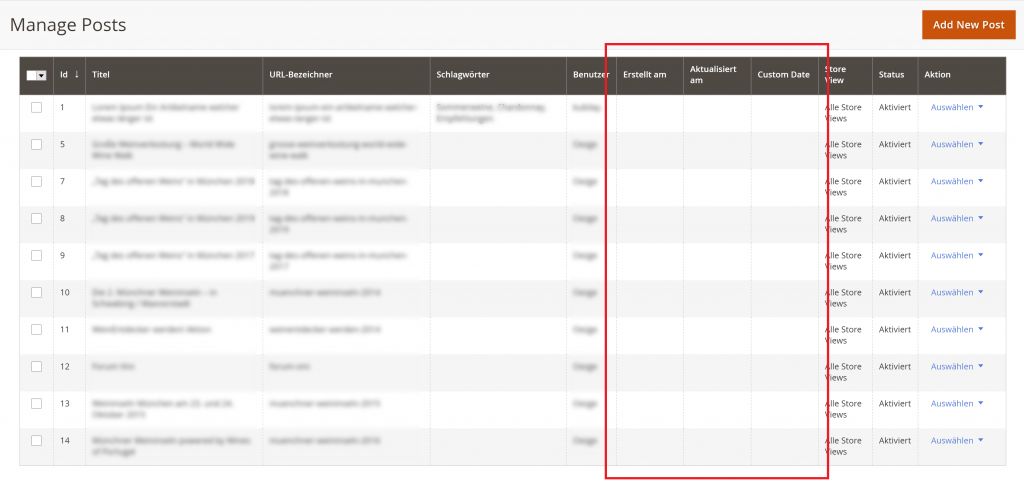Tick the checkbox for post Id 11
The width and height of the screenshot is (1024, 501).
37,329
